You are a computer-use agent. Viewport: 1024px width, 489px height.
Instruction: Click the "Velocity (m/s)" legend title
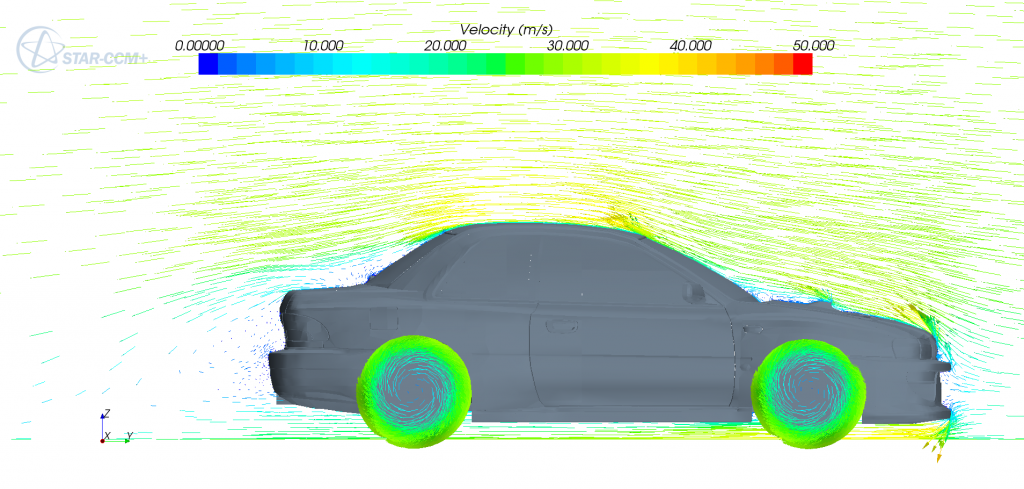tap(506, 29)
